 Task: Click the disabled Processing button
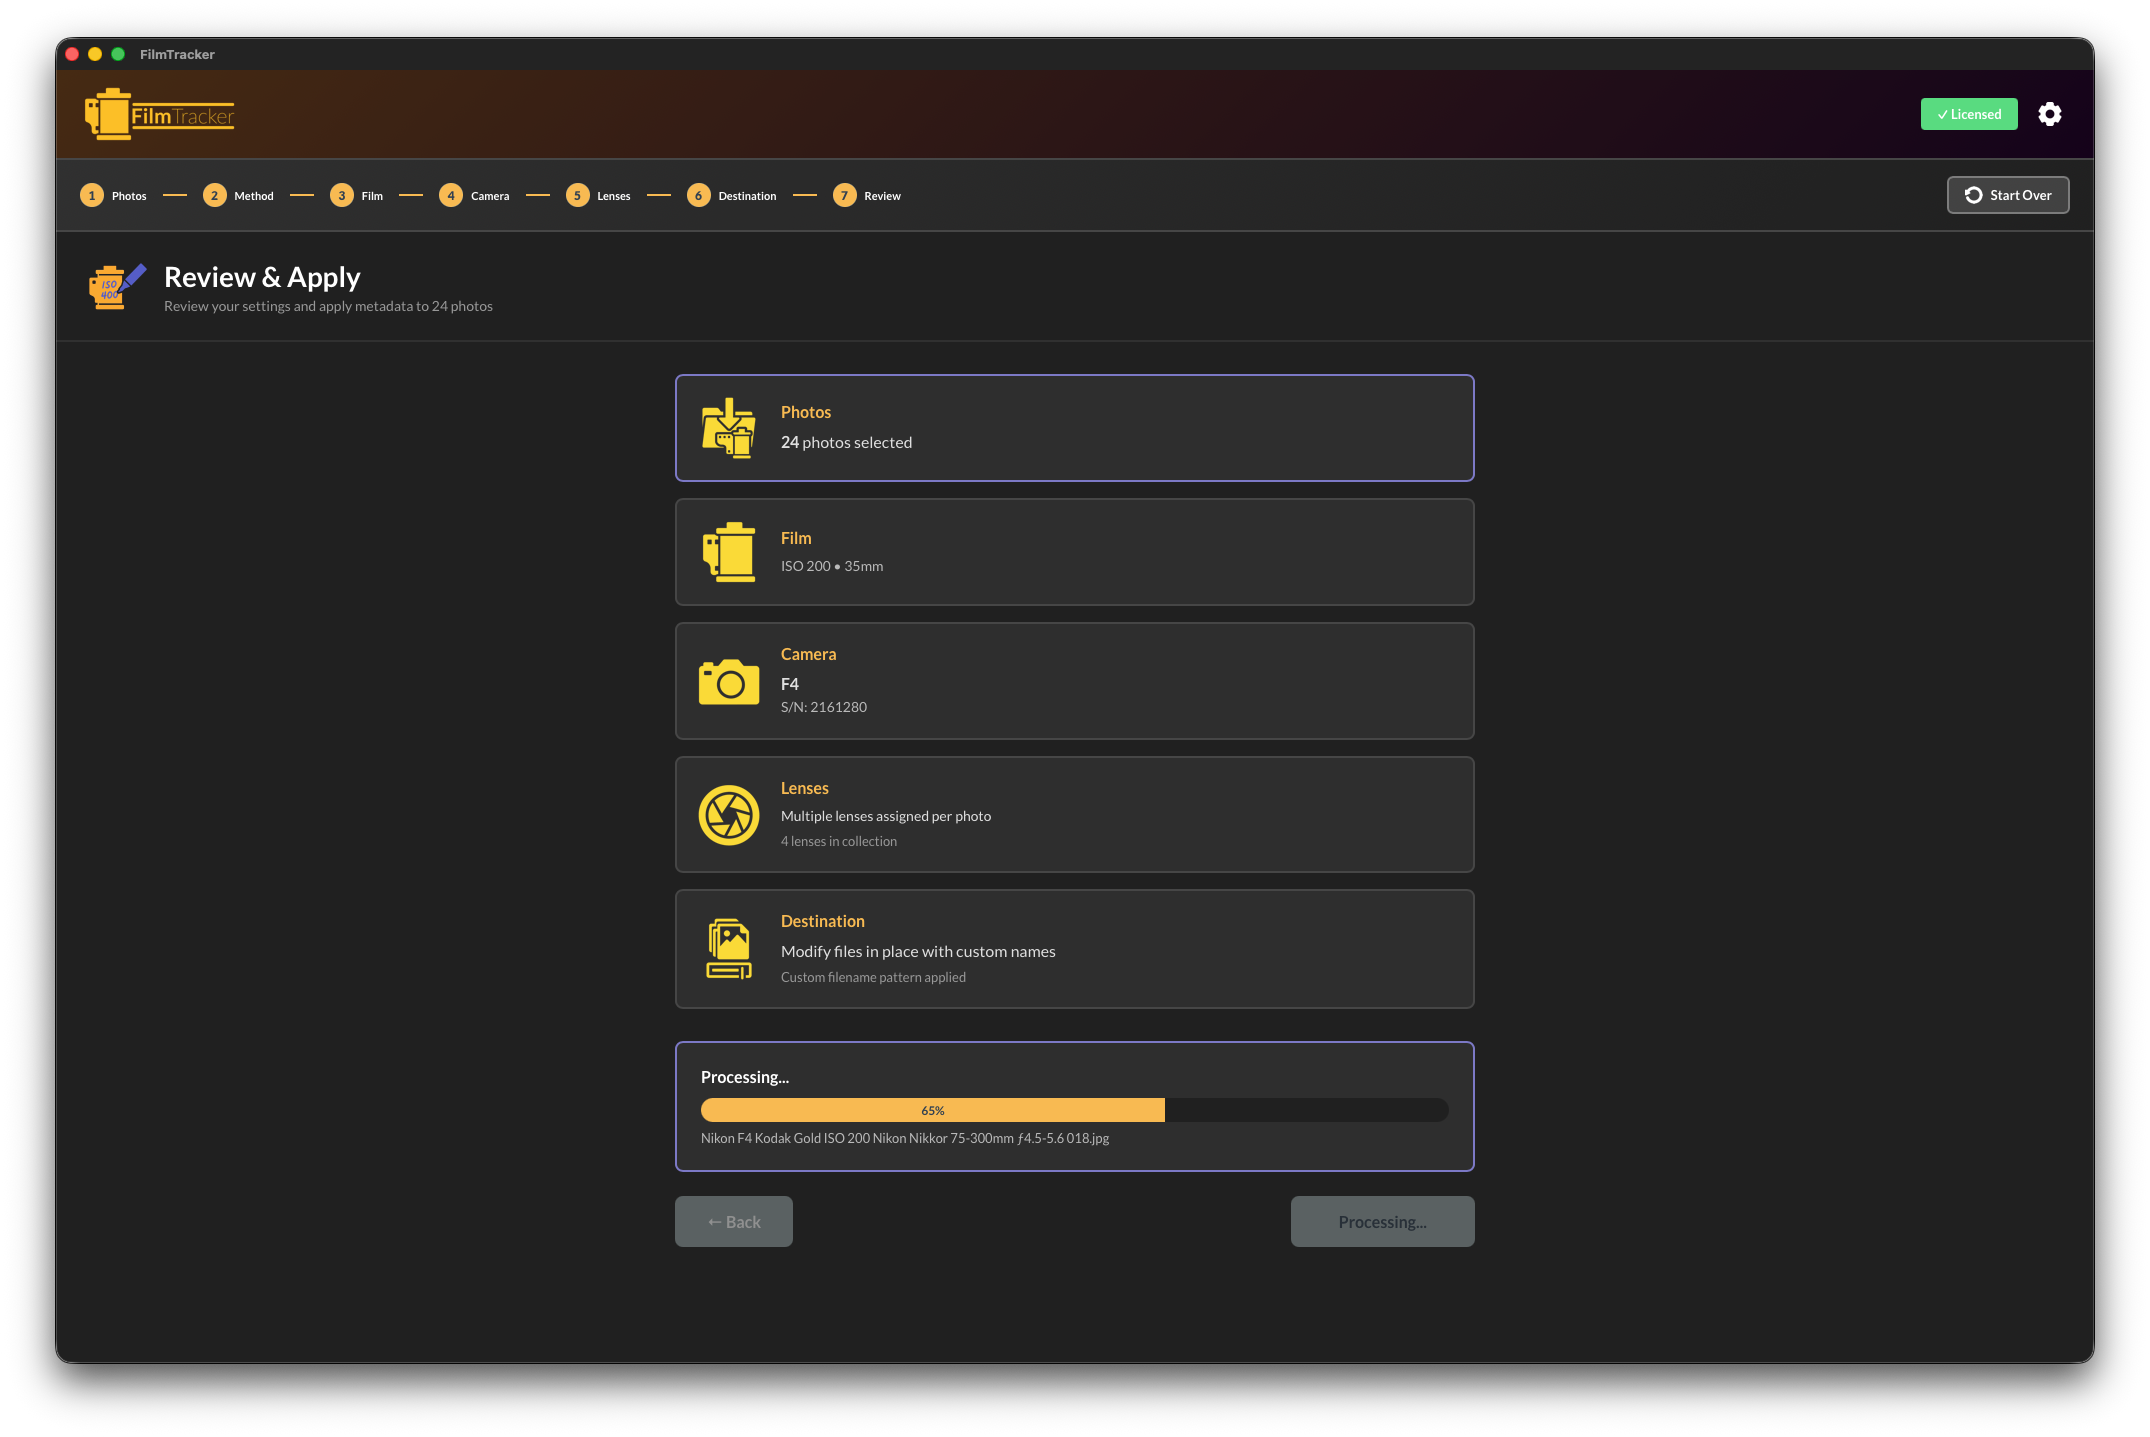coord(1382,1221)
